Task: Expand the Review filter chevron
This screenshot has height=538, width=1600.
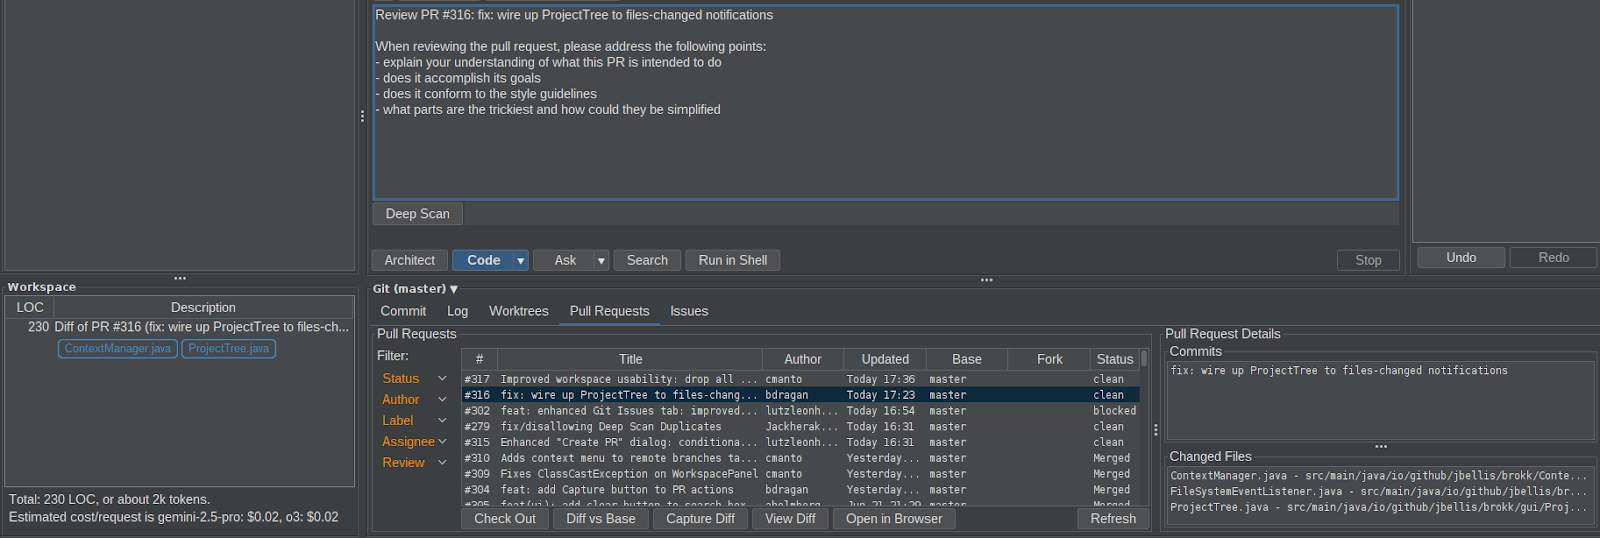Action: tap(442, 463)
